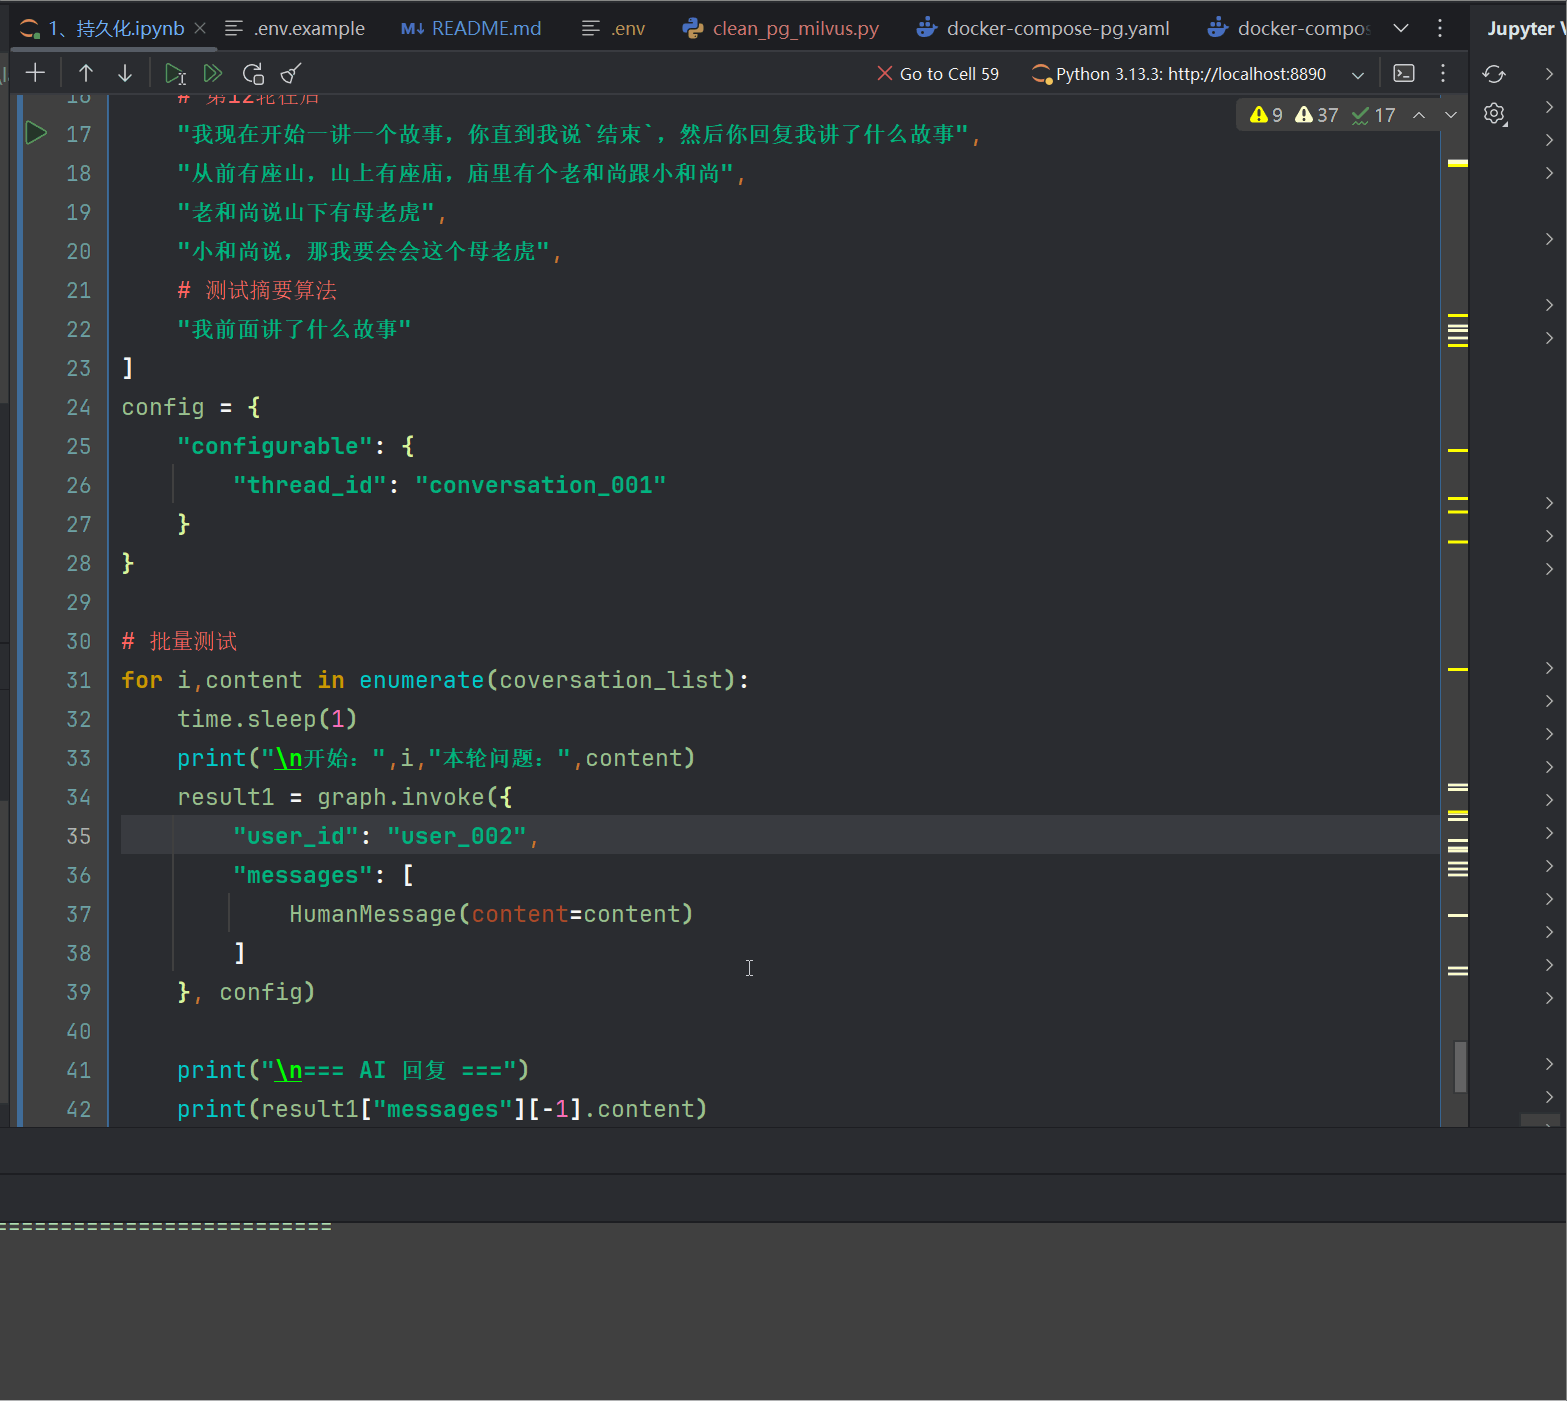This screenshot has height=1401, width=1567.
Task: Select the truncated docker-compos tab
Action: coord(1289,28)
